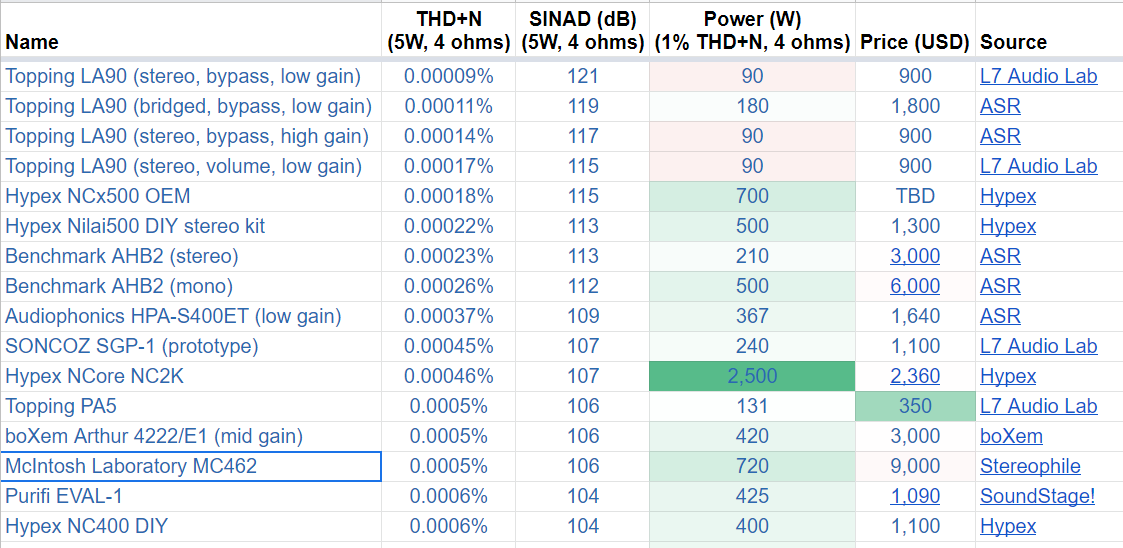Viewport: 1123px width, 548px height.
Task: Select the McIntosh Laboratory MC462 cell
Action: (x=191, y=466)
